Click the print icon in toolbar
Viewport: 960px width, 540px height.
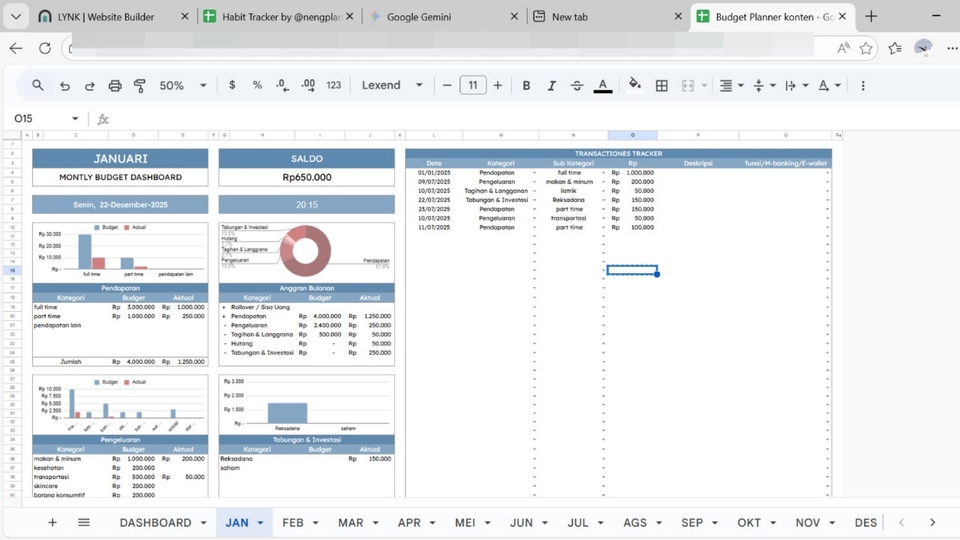(x=115, y=86)
